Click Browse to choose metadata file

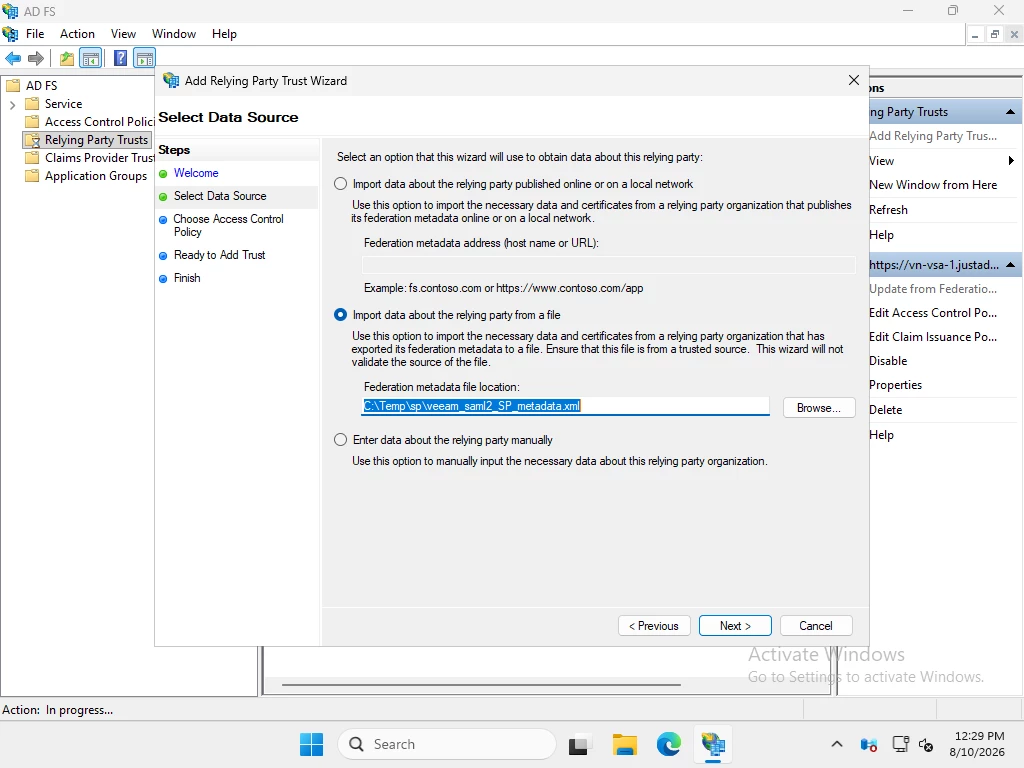tap(819, 408)
